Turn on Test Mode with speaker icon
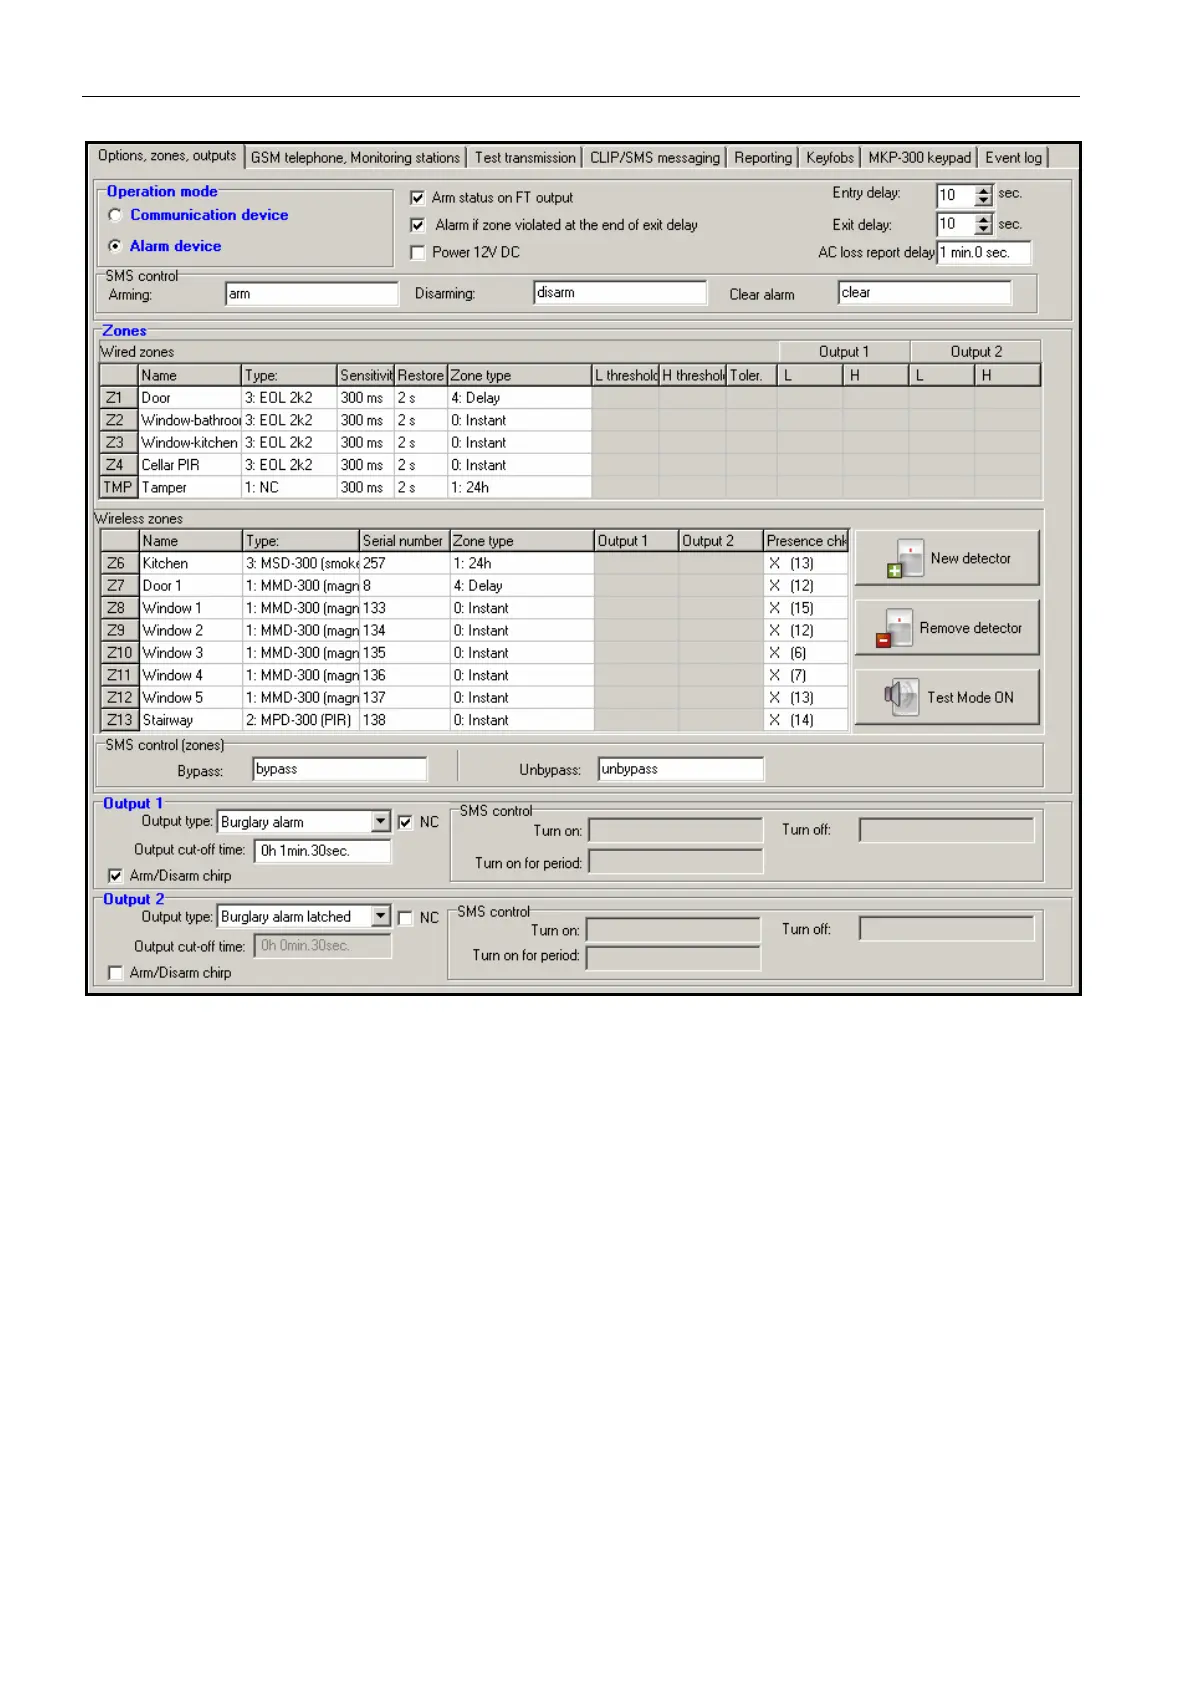Image resolution: width=1190 pixels, height=1684 pixels. pos(946,697)
